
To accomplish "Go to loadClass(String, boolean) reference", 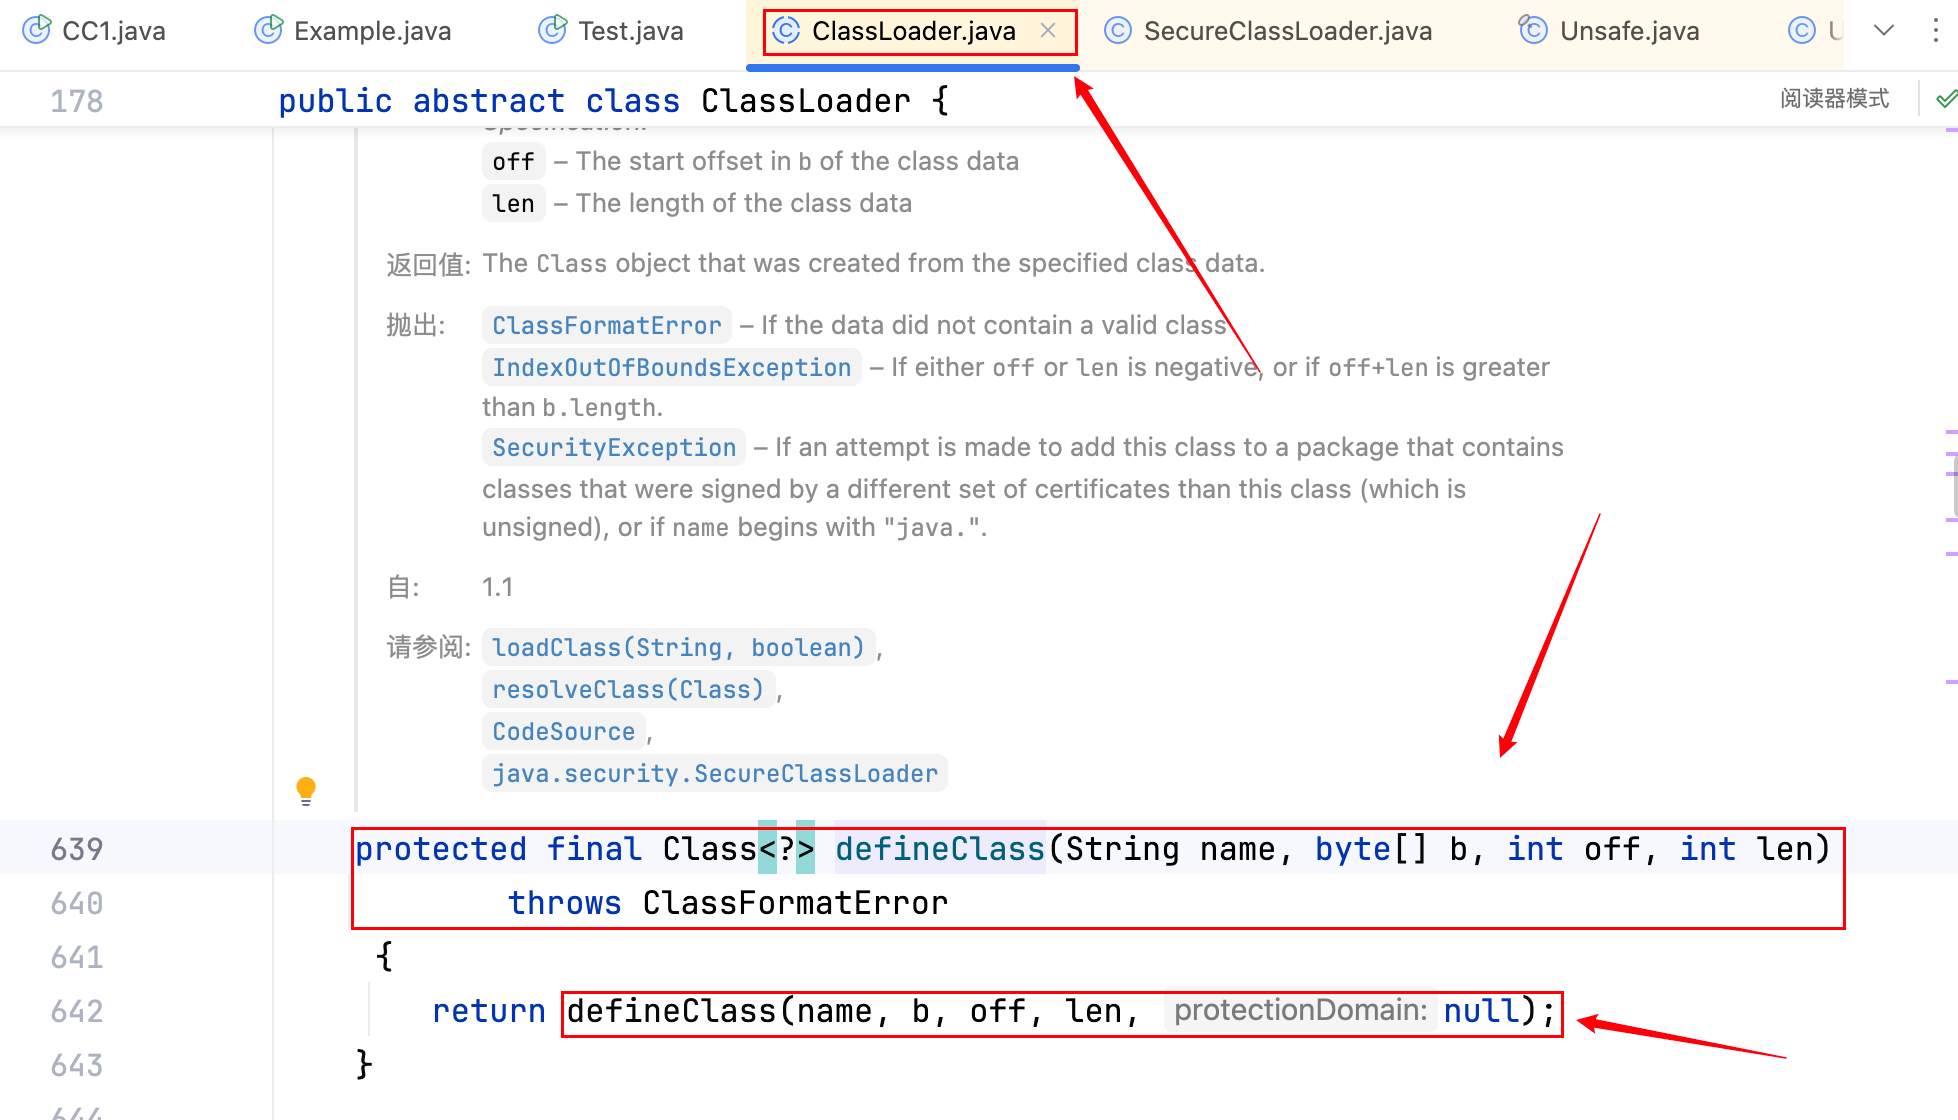I will pos(678,648).
